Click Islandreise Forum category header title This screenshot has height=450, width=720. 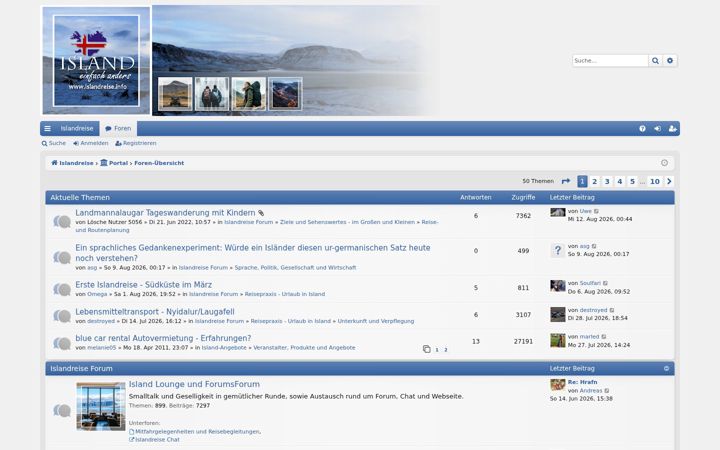81,369
